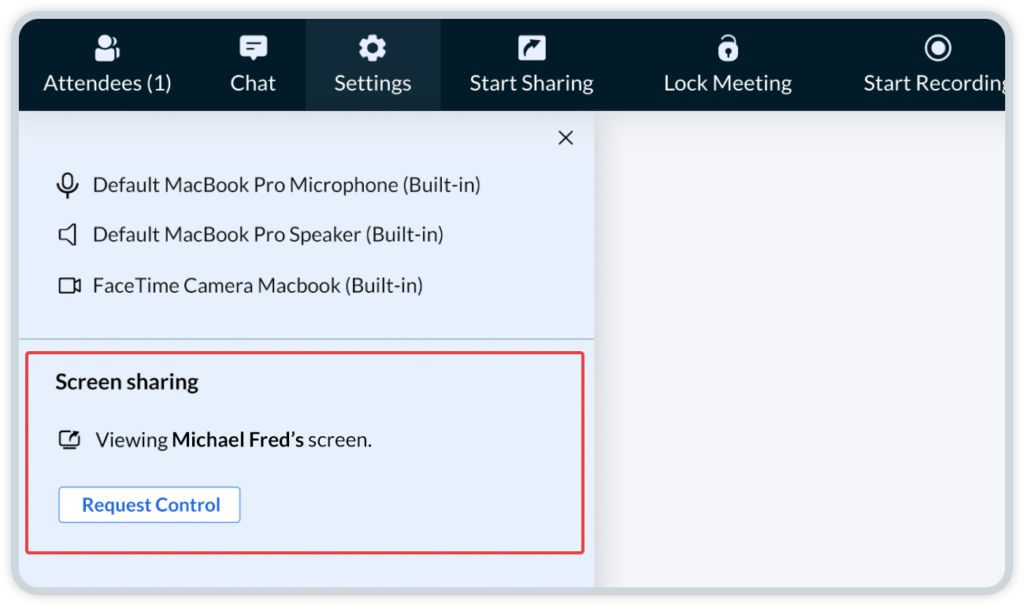The width and height of the screenshot is (1024, 607).
Task: Click the Start Sharing text label
Action: coord(532,83)
